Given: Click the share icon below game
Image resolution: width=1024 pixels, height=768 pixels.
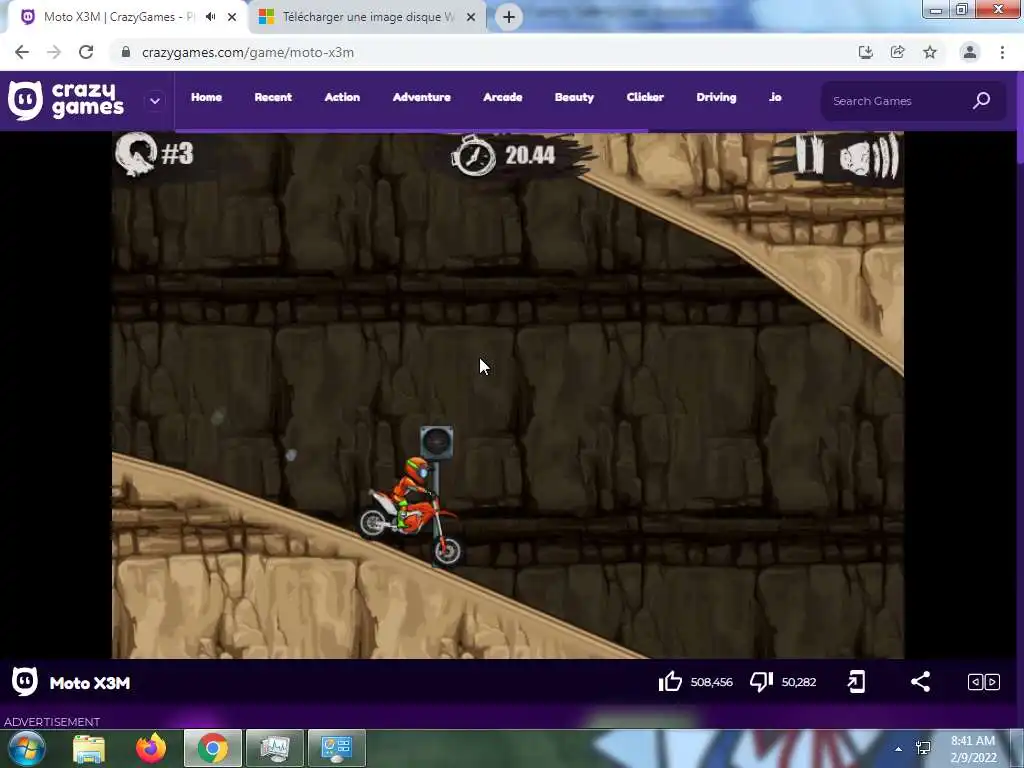Looking at the screenshot, I should [920, 682].
